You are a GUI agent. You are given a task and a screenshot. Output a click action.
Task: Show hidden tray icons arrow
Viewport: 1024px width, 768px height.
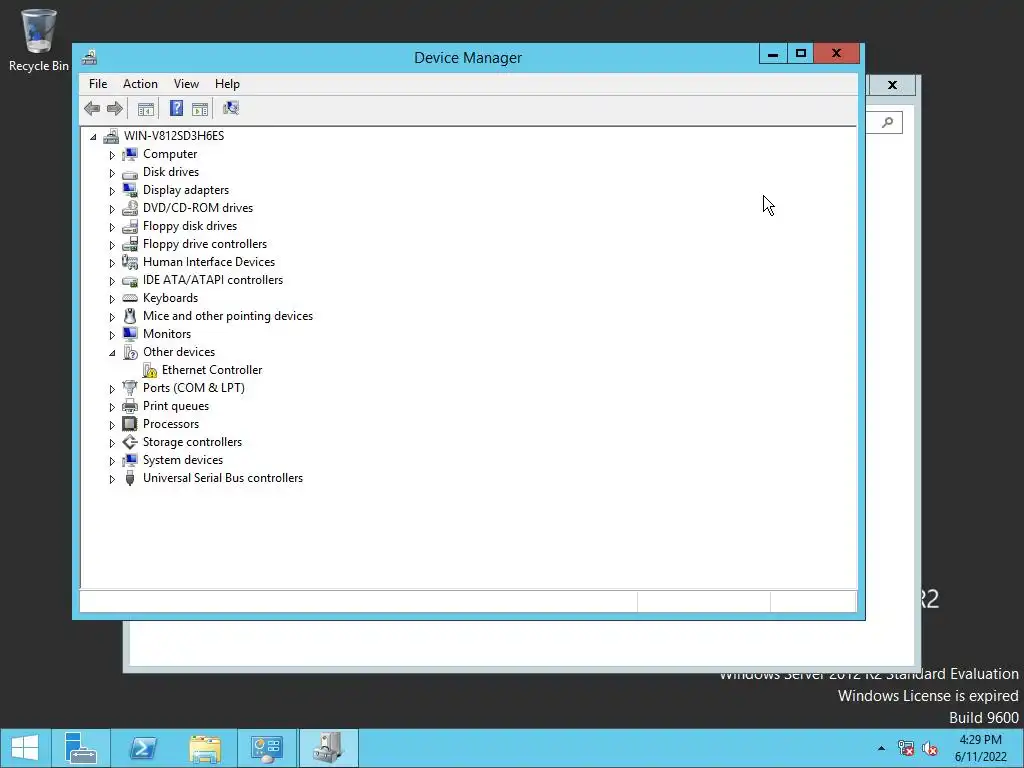point(882,748)
